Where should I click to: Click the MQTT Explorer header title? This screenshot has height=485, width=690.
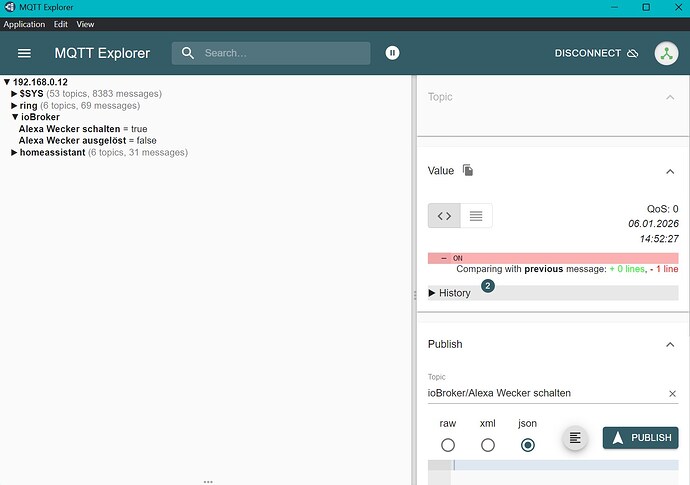coord(102,53)
